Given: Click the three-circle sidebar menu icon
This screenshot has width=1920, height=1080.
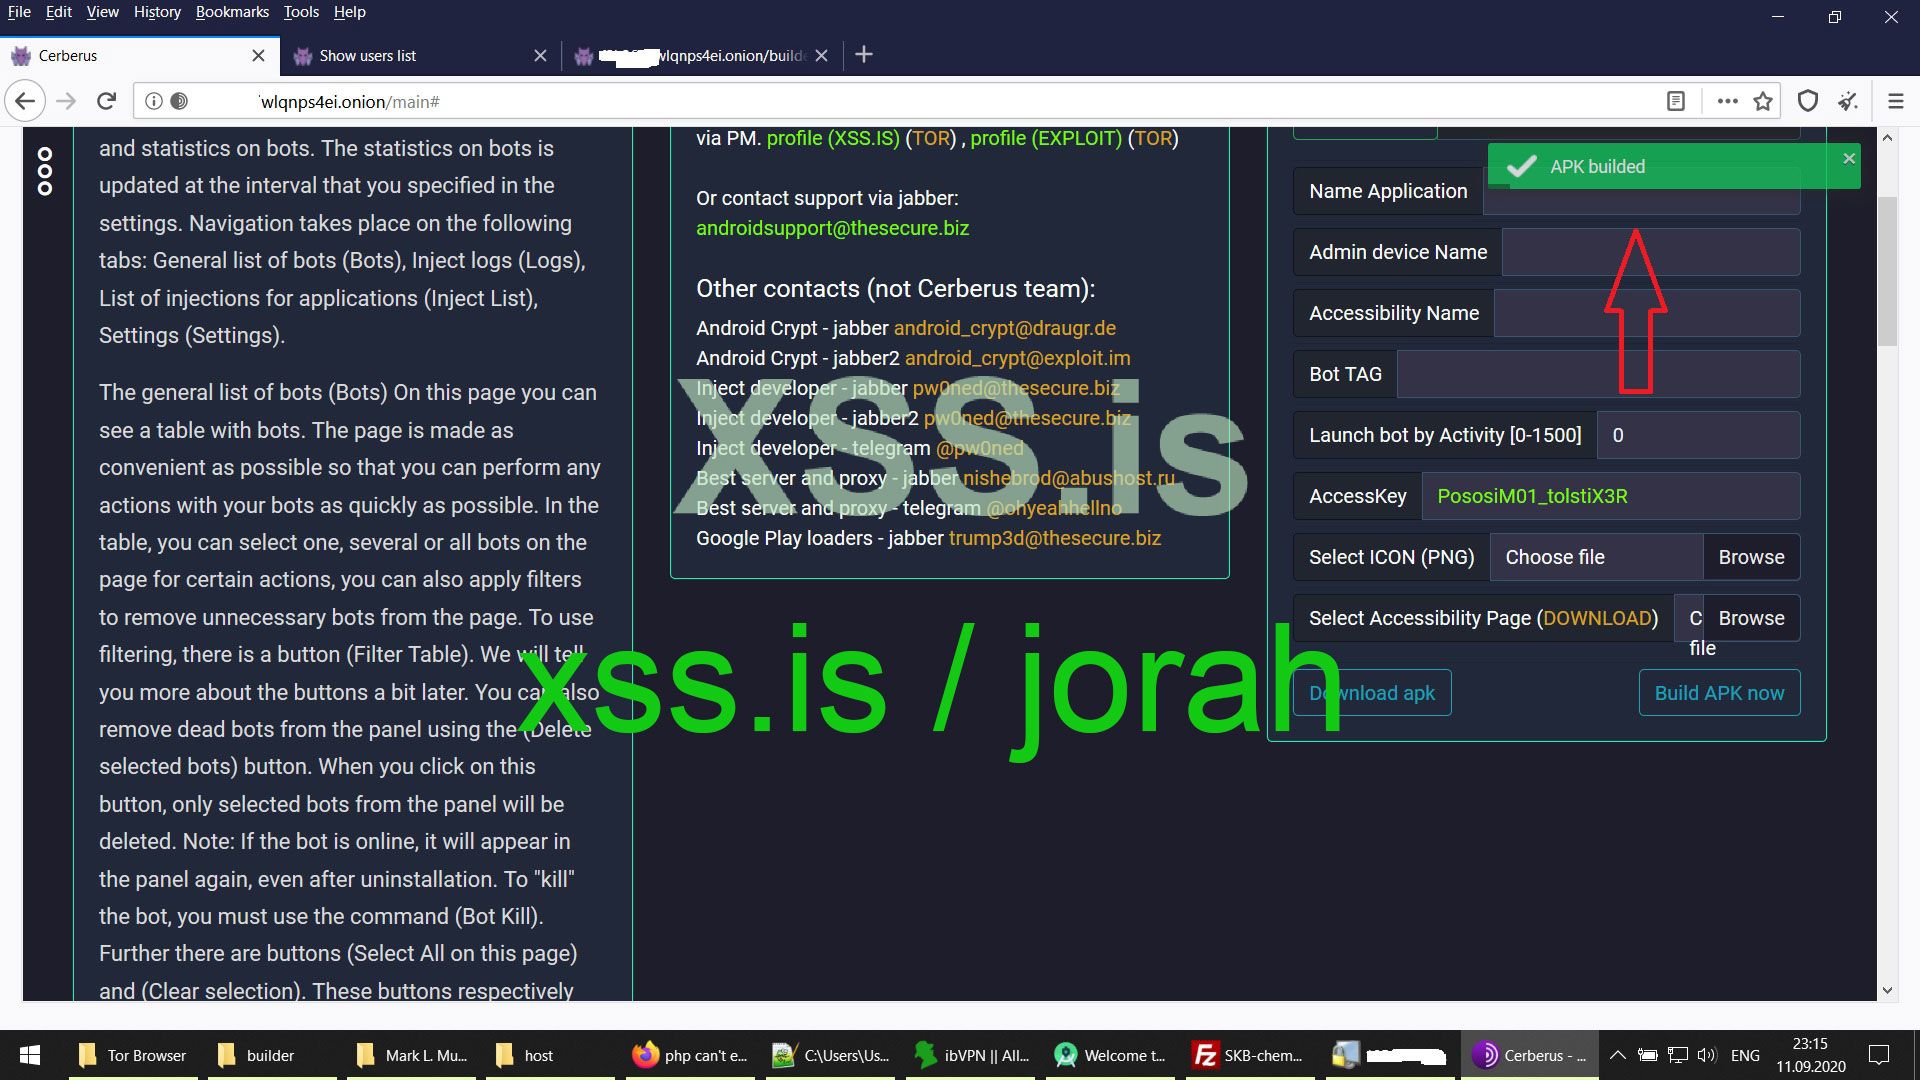Looking at the screenshot, I should (x=45, y=171).
